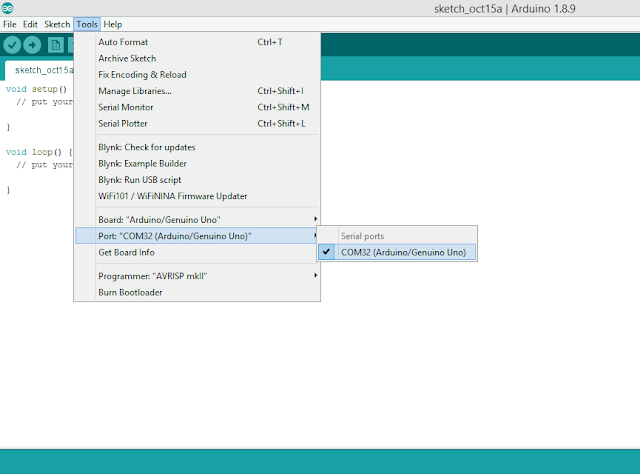Image resolution: width=640 pixels, height=474 pixels.
Task: Choose Fix Encoding & Reload
Action: click(x=197, y=75)
